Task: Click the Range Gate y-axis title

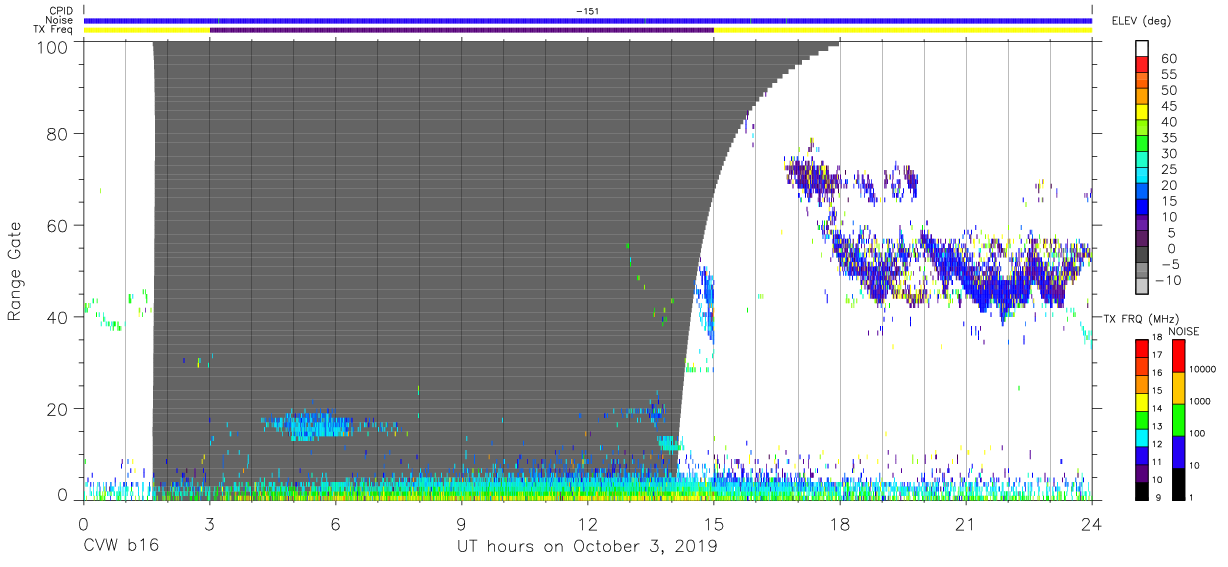Action: point(15,271)
